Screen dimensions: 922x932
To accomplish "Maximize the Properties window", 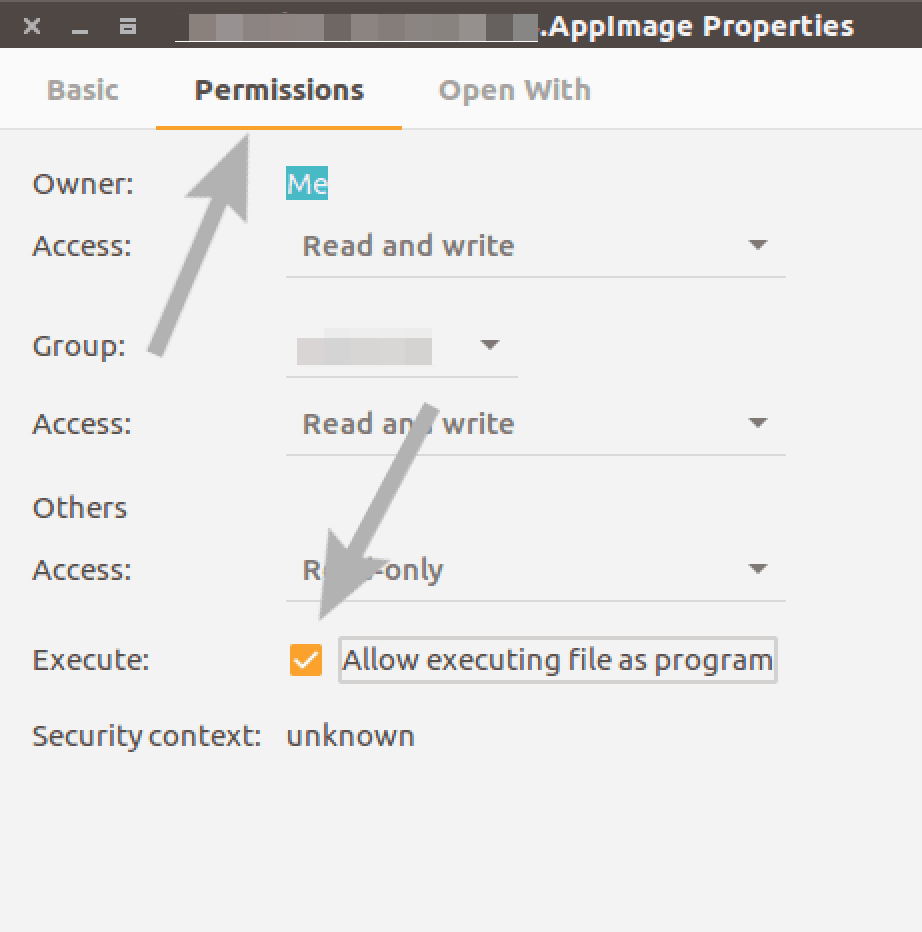I will pyautogui.click(x=128, y=26).
